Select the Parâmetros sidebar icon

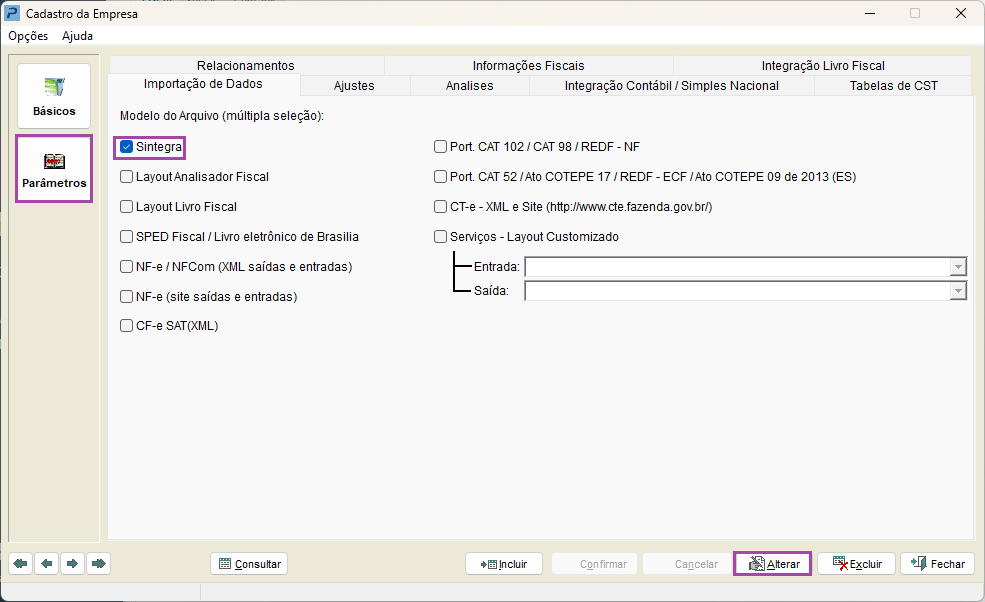pyautogui.click(x=54, y=169)
